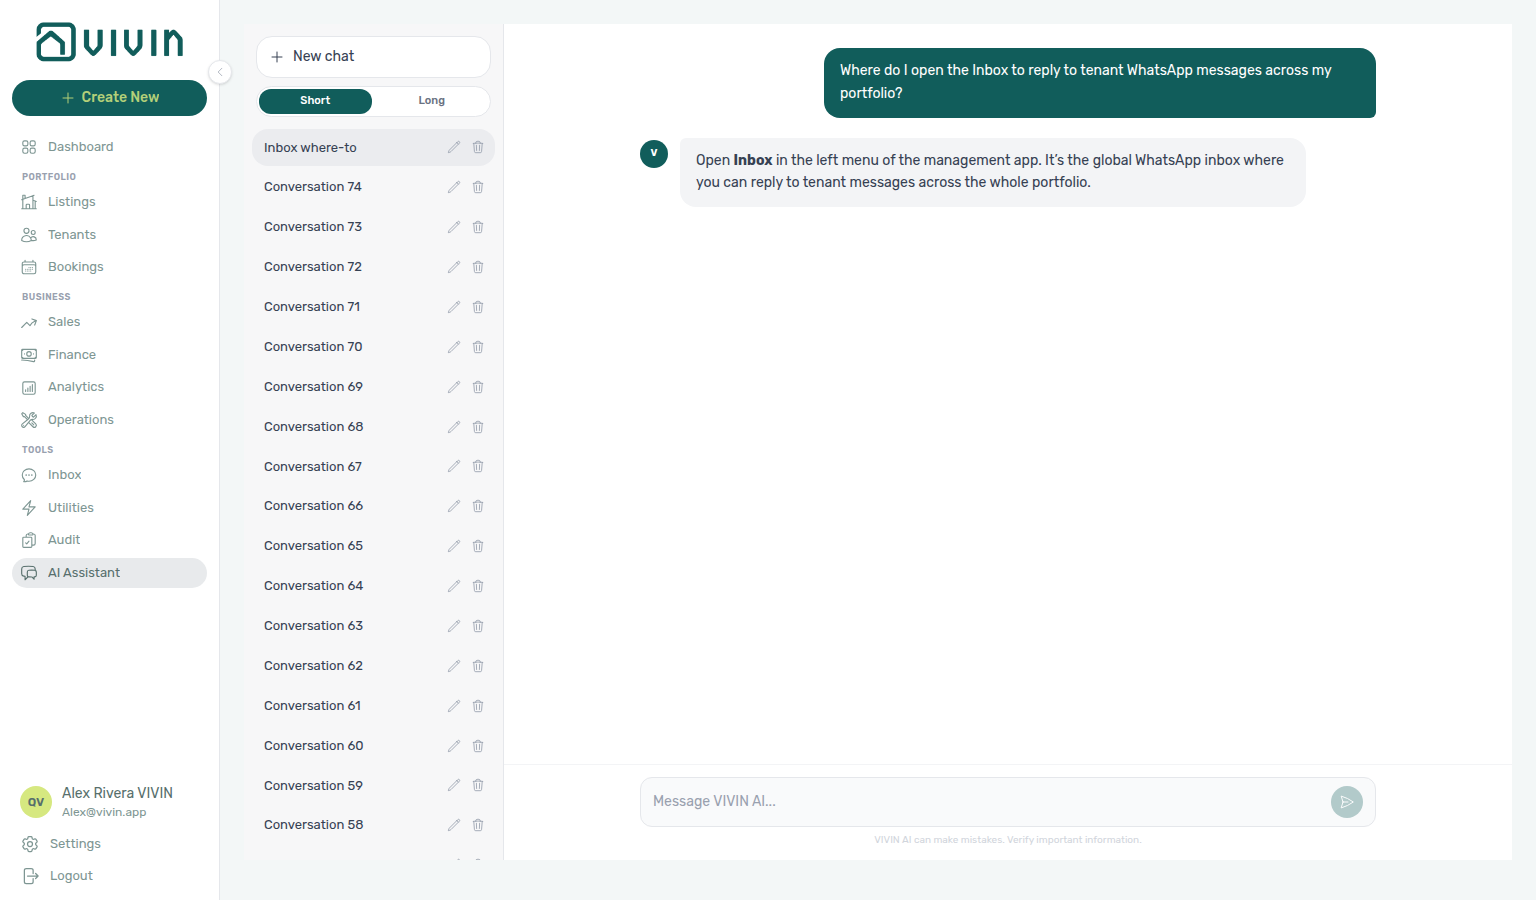Delete Conversation 64
1536x900 pixels.
pos(478,586)
